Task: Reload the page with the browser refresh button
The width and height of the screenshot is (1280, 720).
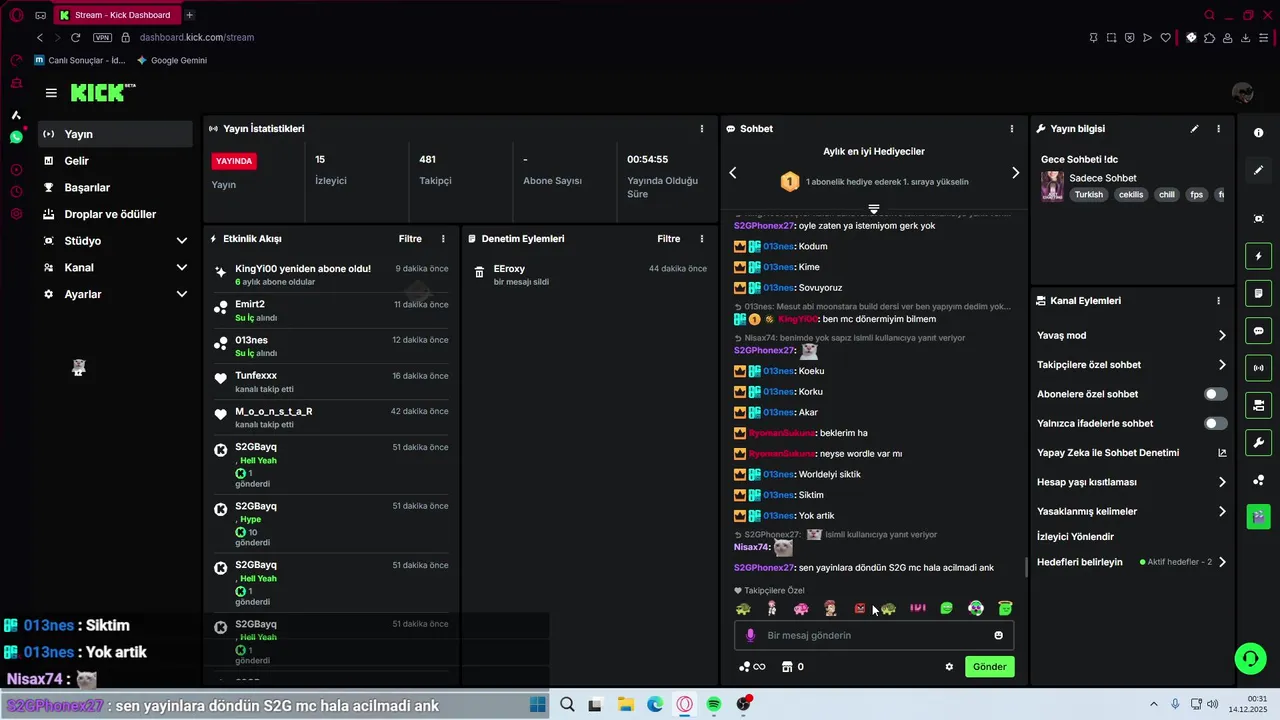Action: point(75,37)
